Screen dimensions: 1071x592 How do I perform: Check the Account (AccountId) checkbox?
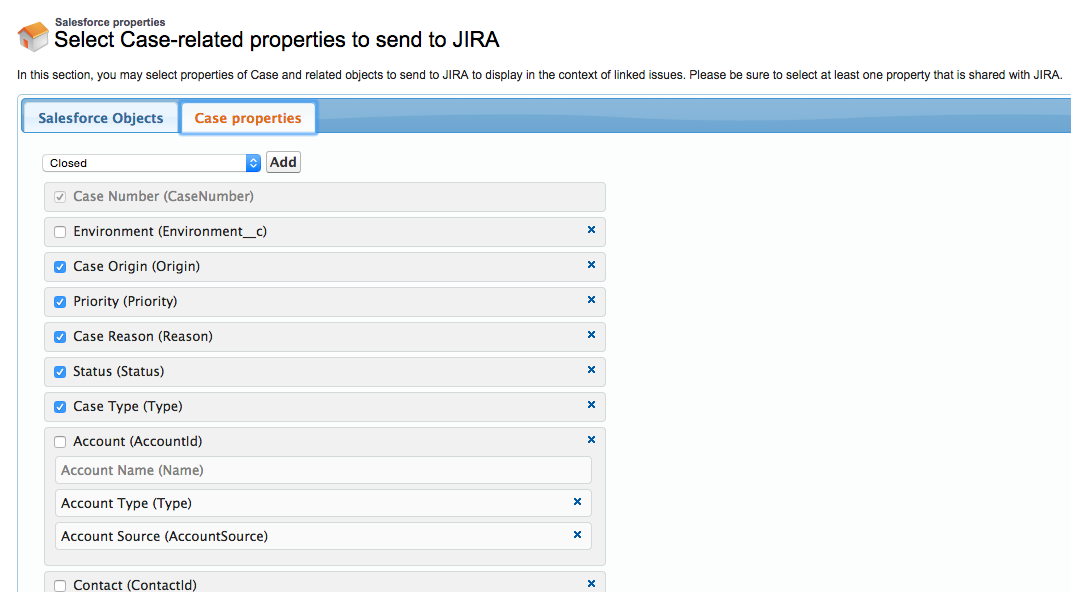coord(60,442)
